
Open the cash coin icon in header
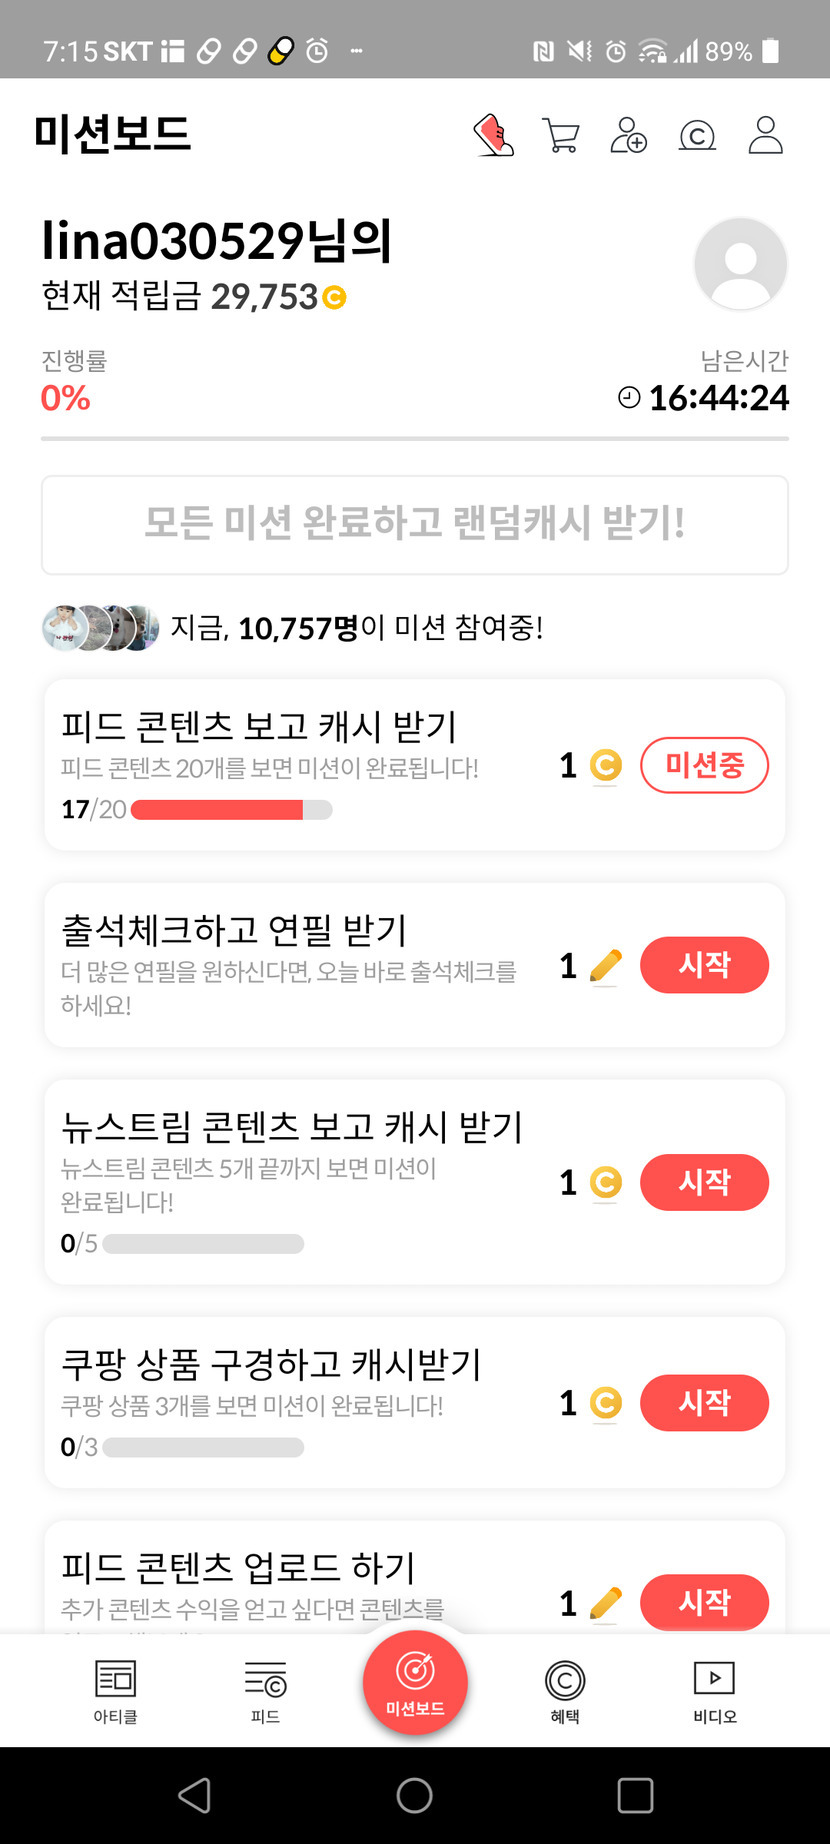click(697, 135)
